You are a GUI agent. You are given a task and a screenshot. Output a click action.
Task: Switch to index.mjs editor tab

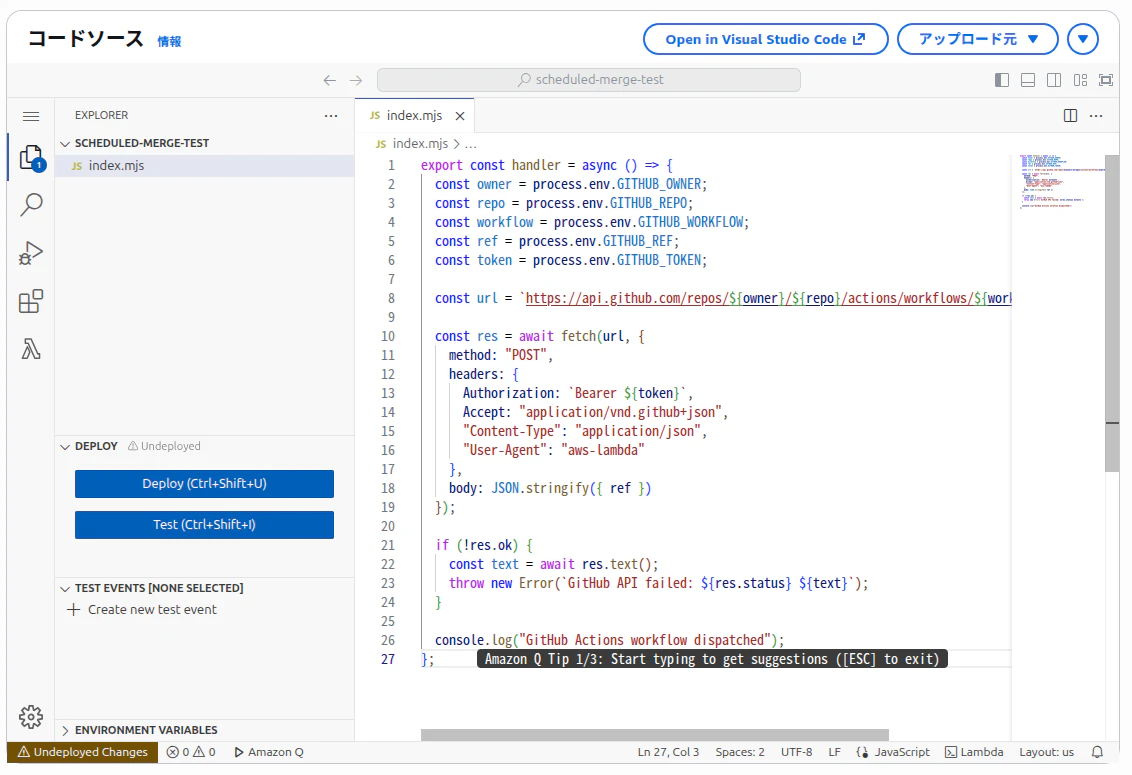(x=414, y=116)
